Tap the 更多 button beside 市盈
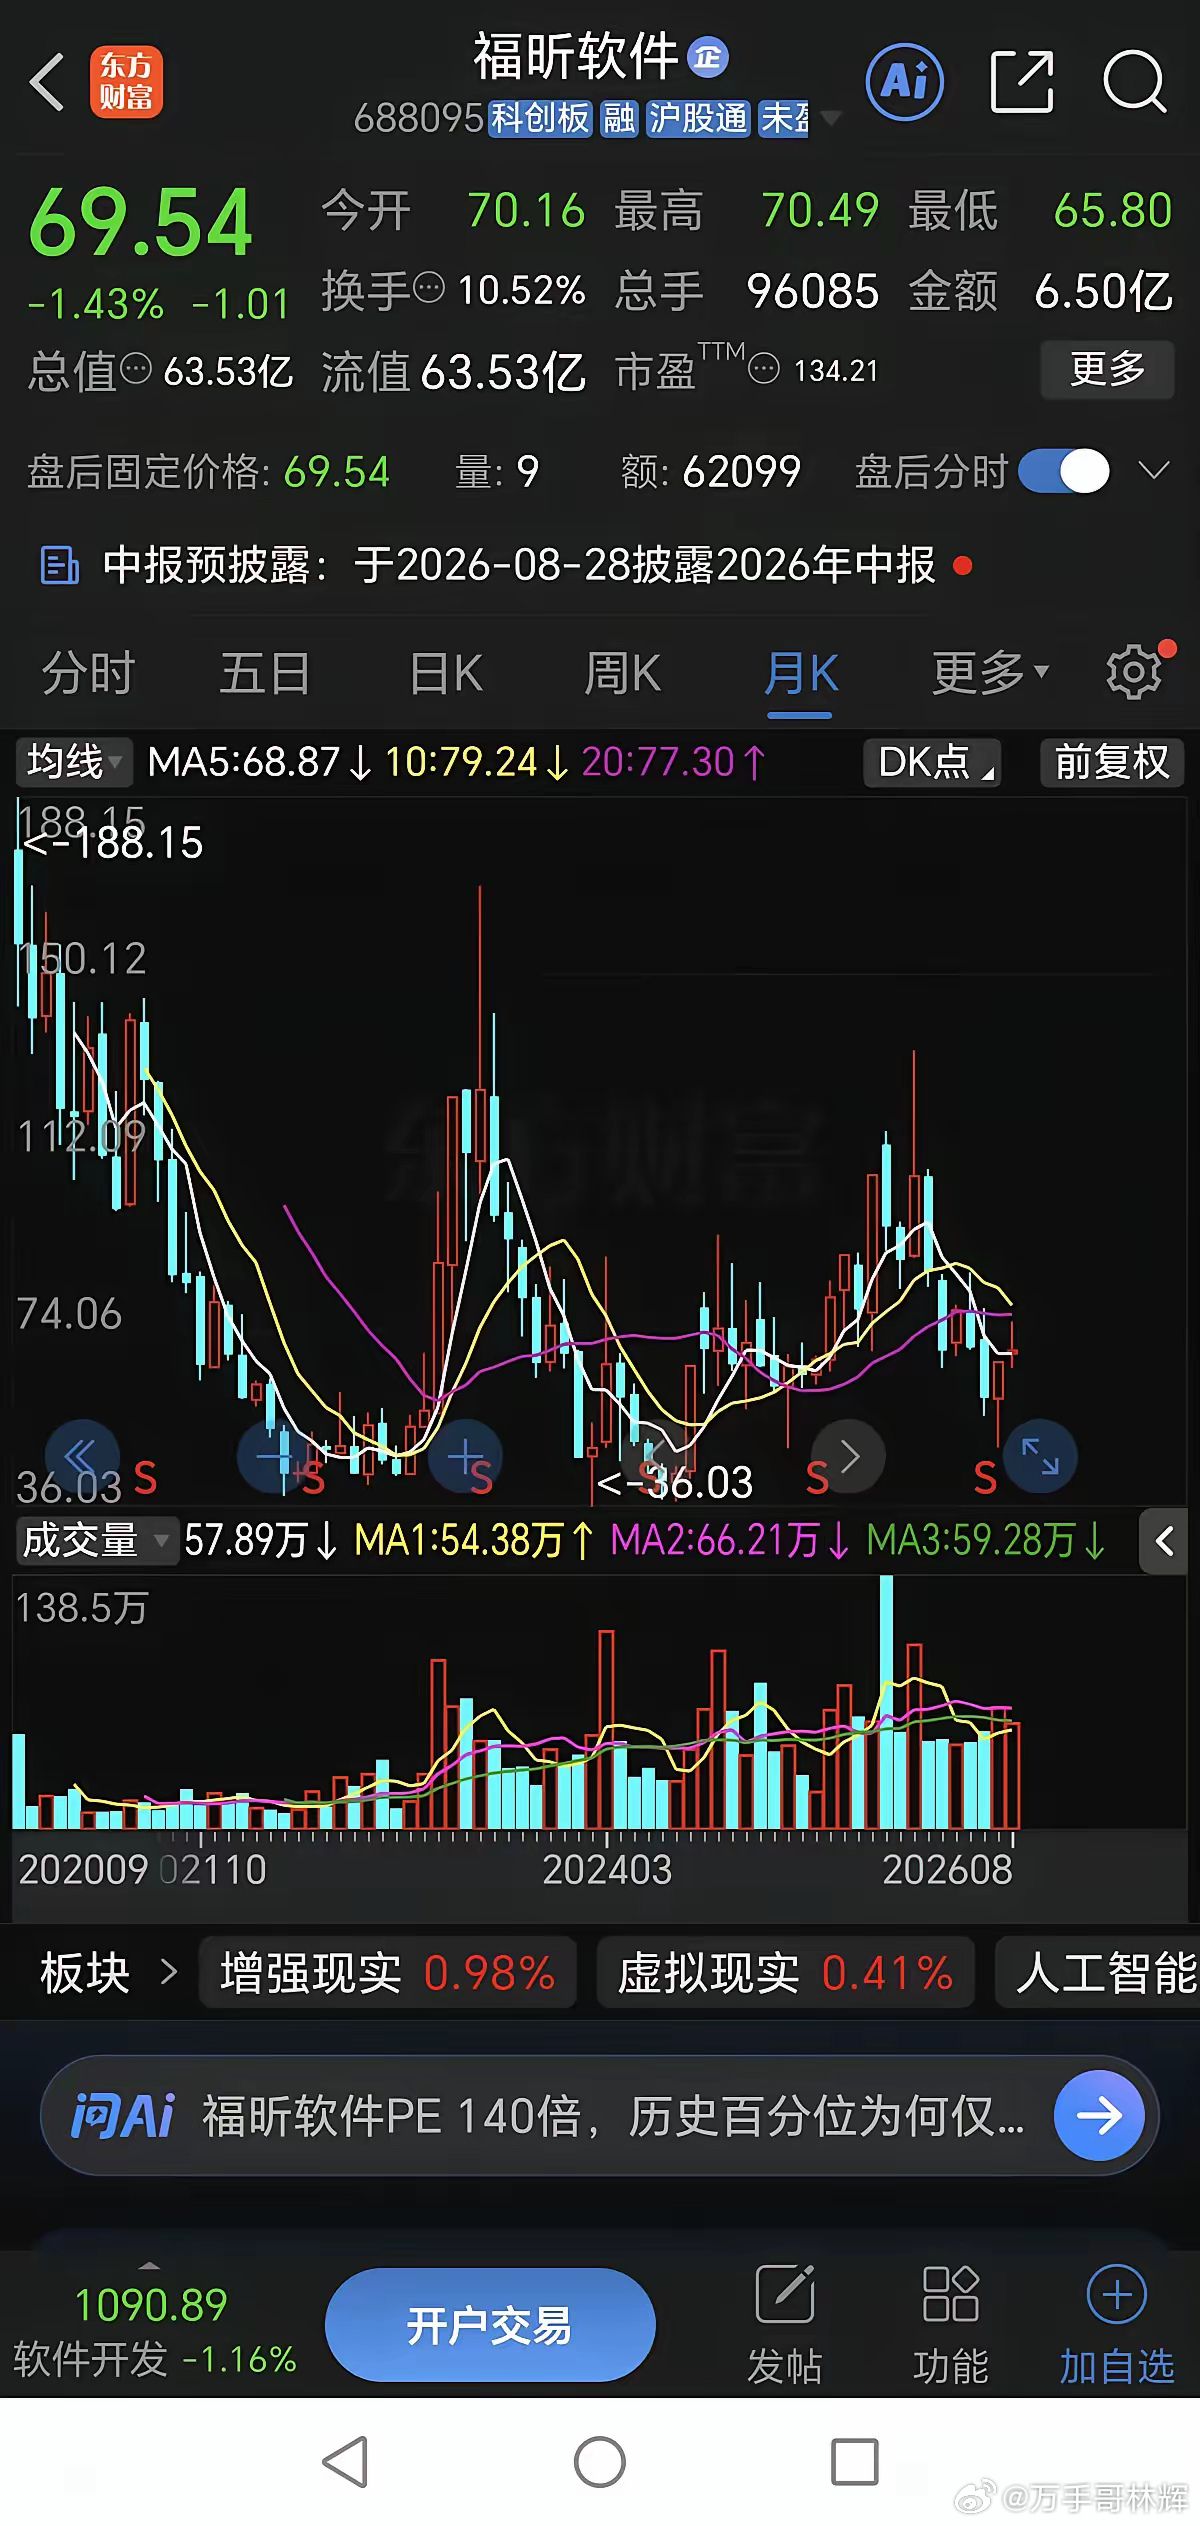This screenshot has height=2526, width=1200. coord(1107,369)
